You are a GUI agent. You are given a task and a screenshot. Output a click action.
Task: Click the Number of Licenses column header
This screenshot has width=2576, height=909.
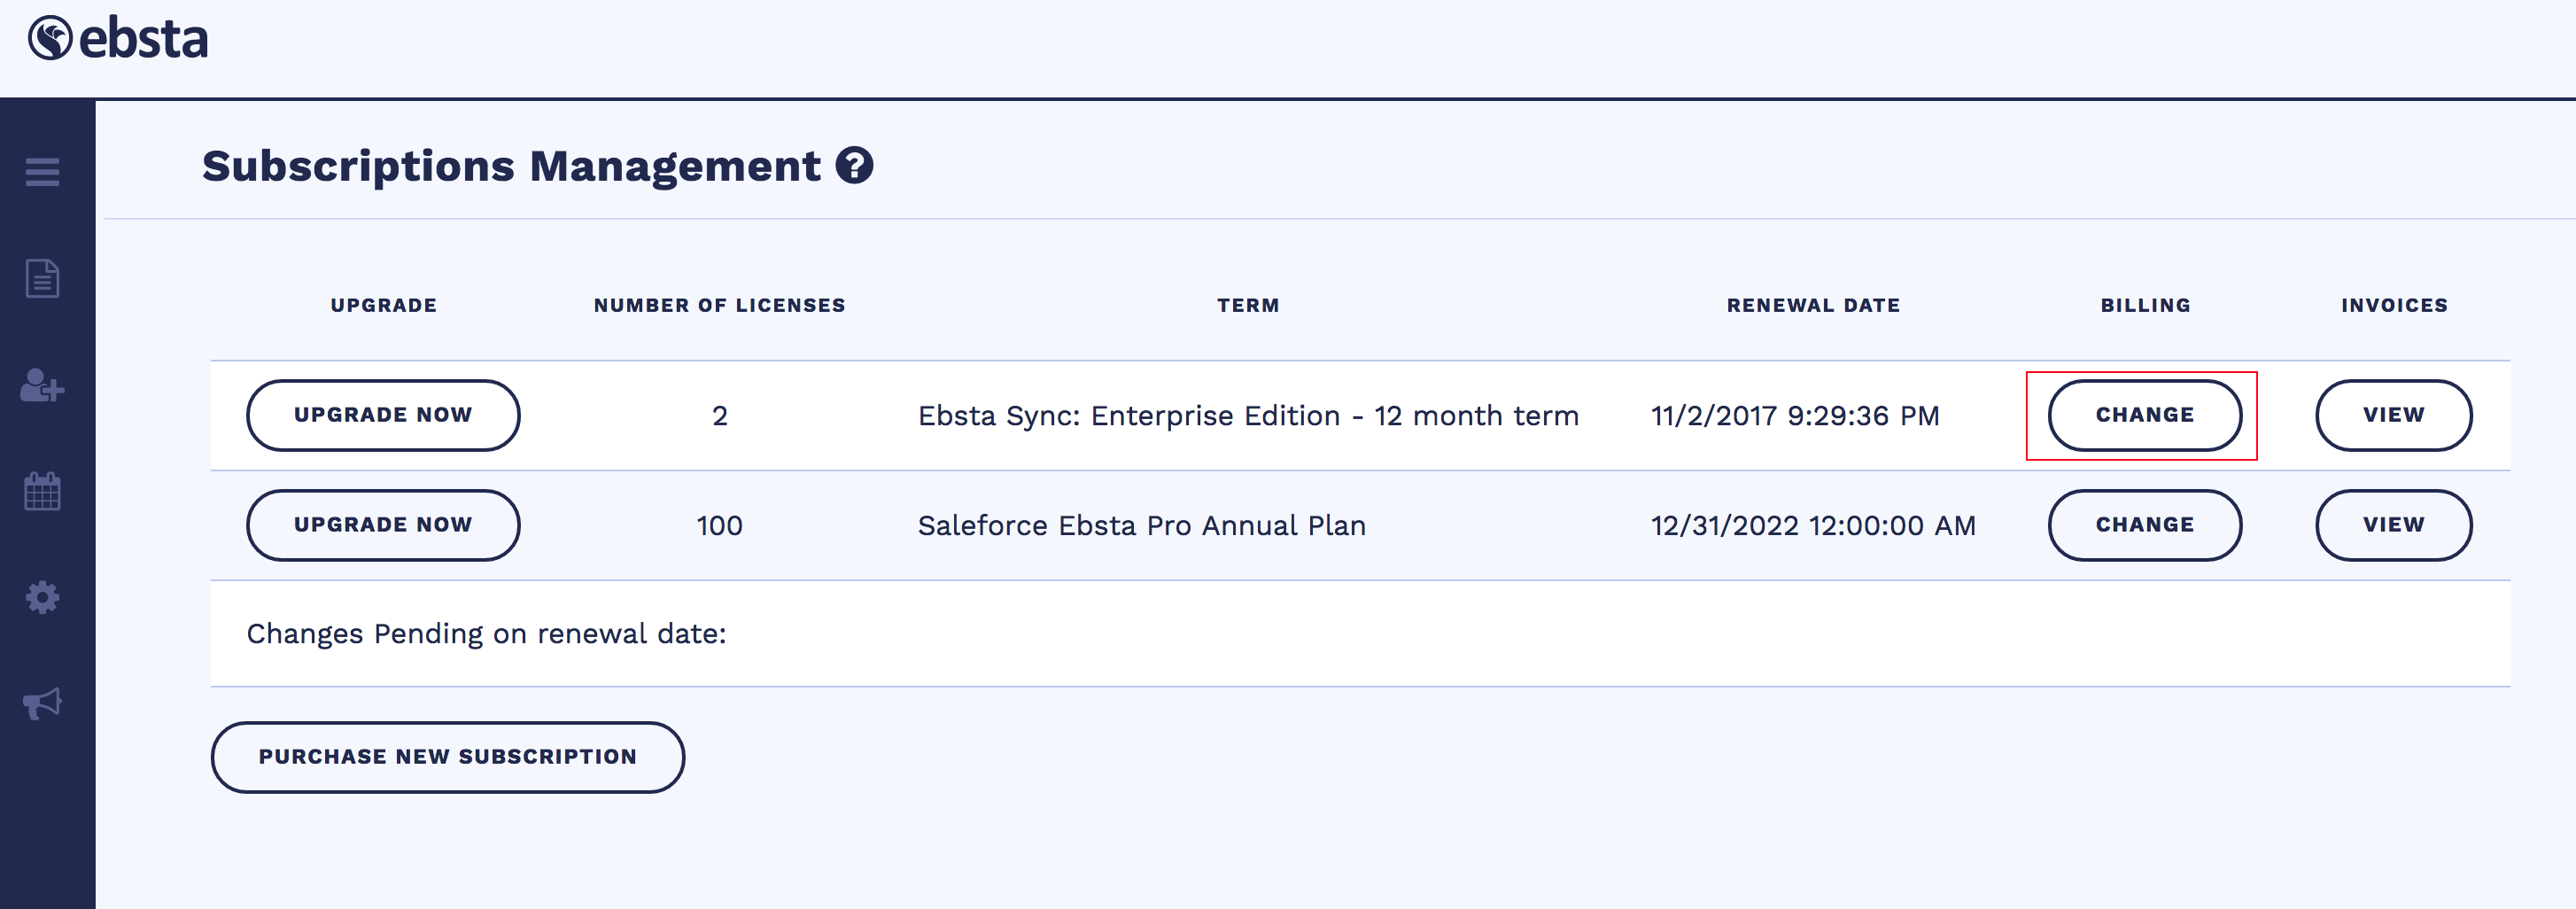pos(719,306)
